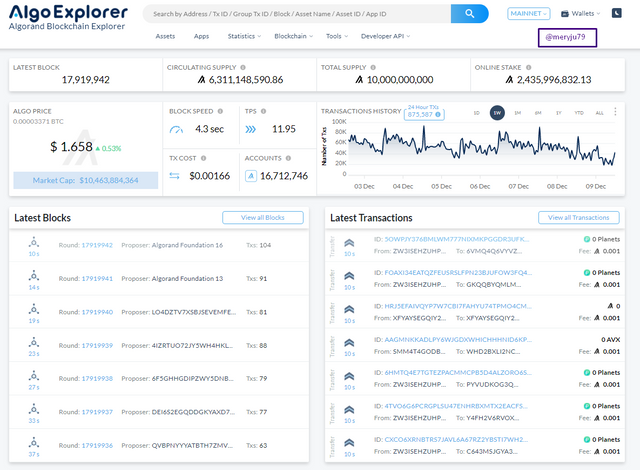
Task: Click the blue search magnifier button
Action: pos(469,13)
